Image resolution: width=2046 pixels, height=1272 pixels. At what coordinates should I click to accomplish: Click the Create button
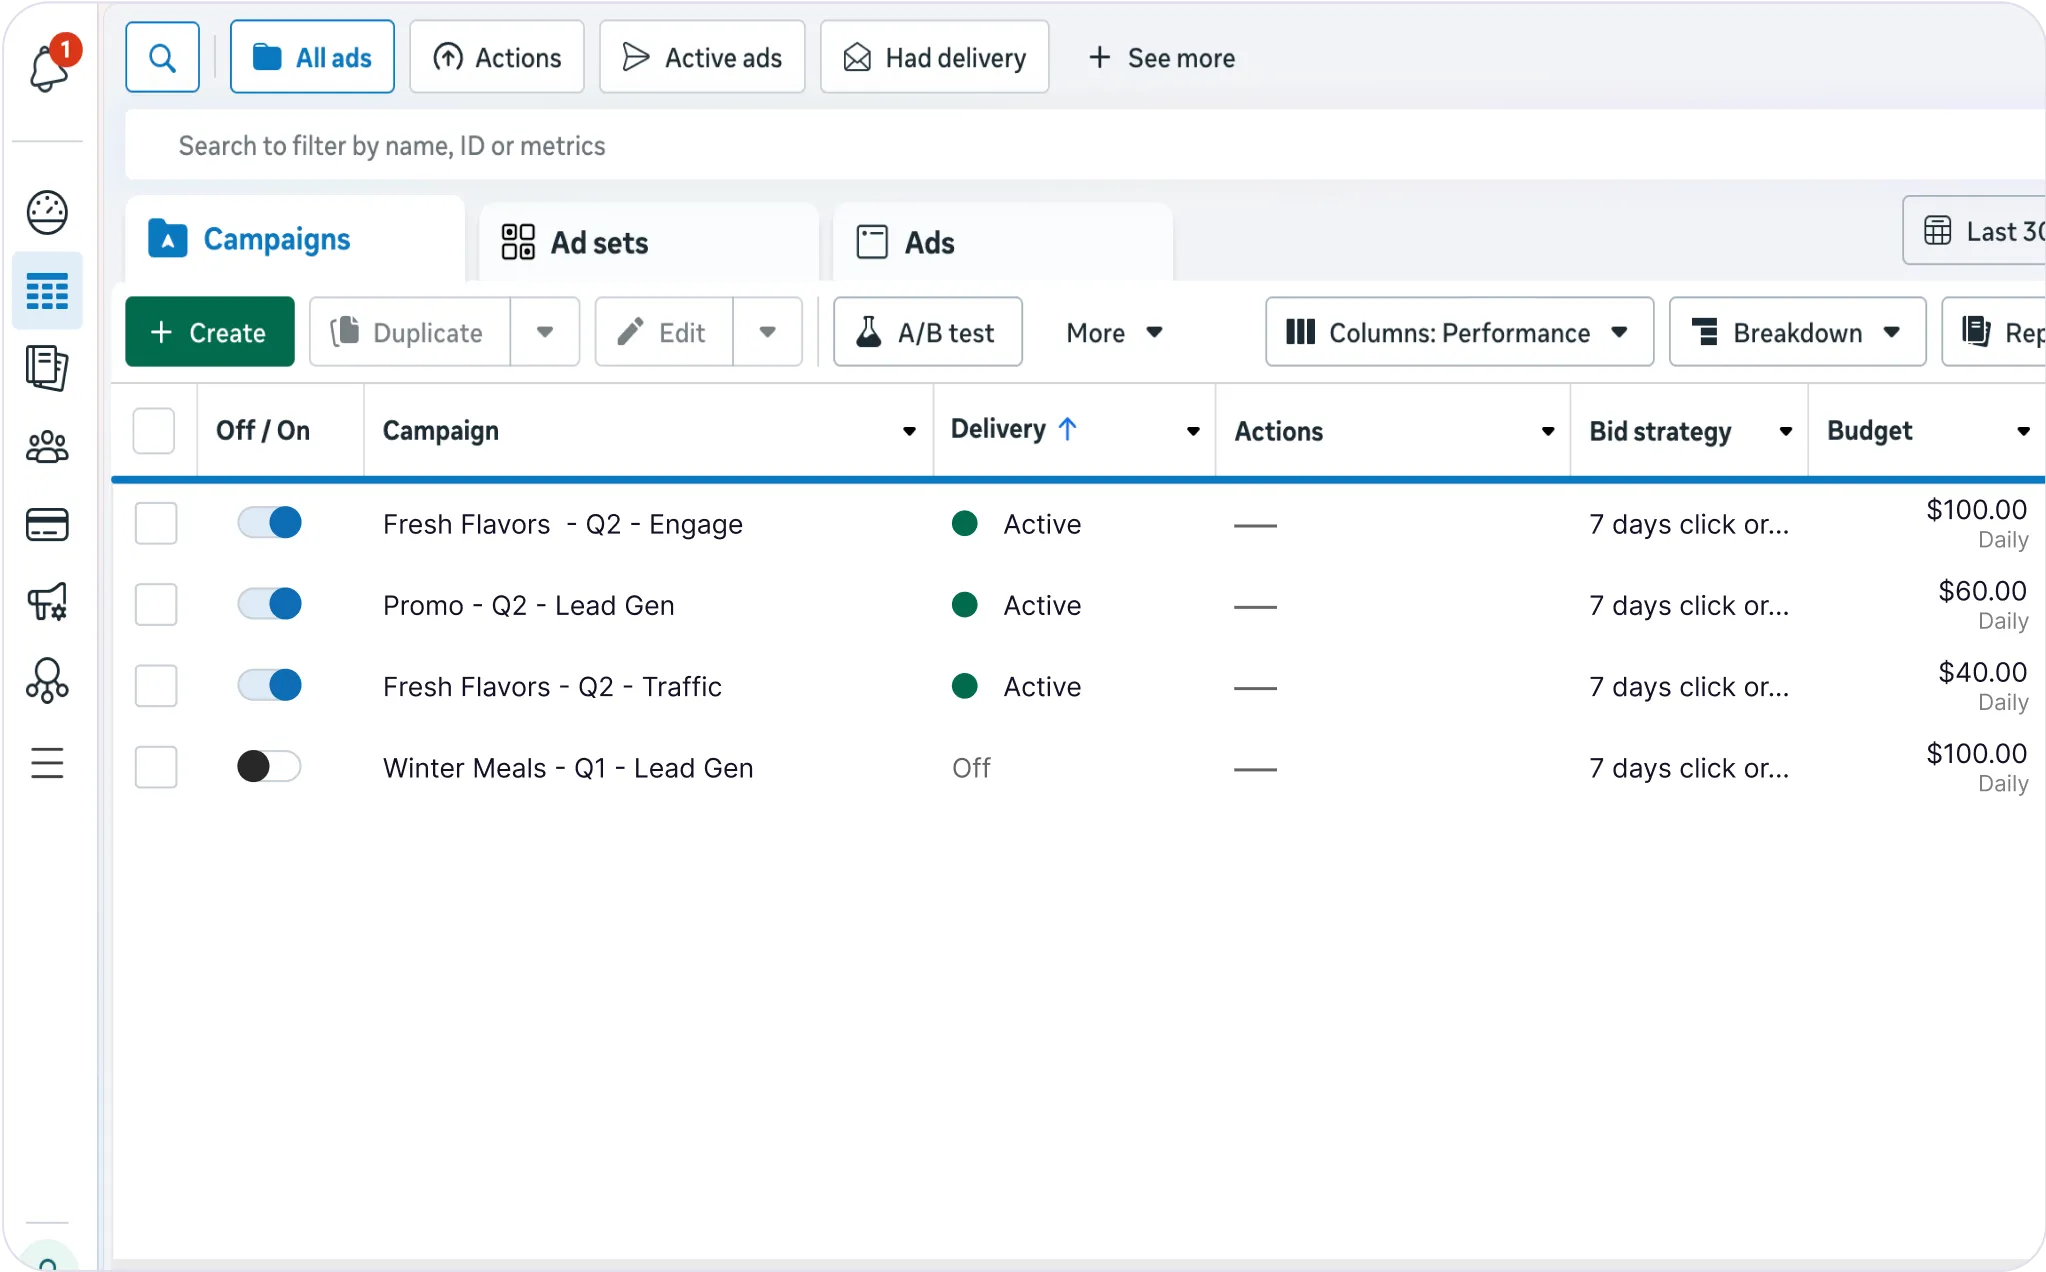click(209, 331)
